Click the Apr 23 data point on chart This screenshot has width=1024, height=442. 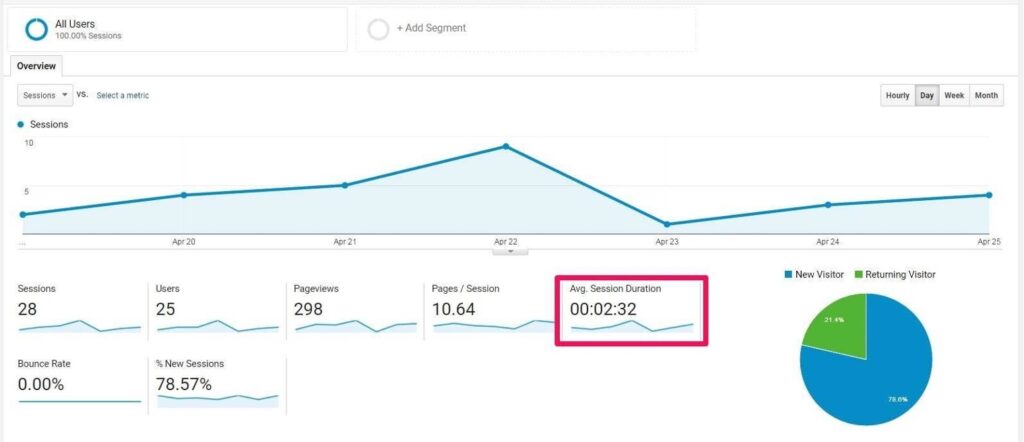click(667, 224)
